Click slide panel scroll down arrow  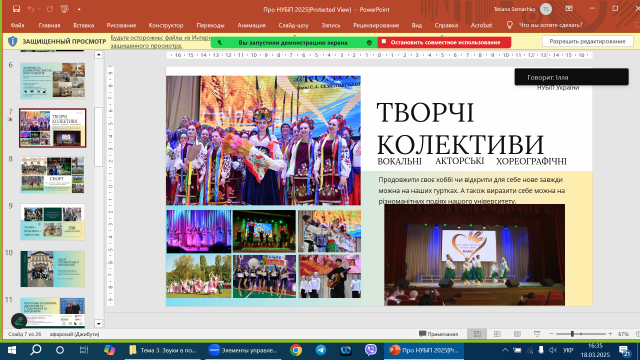pyautogui.click(x=98, y=324)
